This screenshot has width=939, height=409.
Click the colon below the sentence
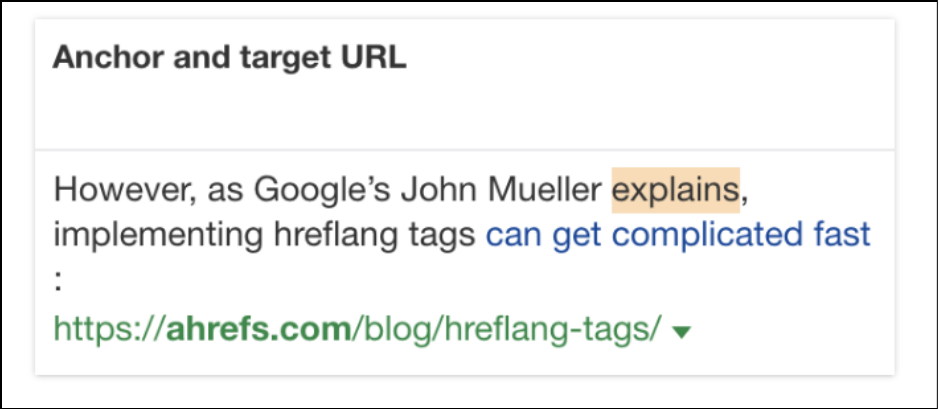[58, 281]
